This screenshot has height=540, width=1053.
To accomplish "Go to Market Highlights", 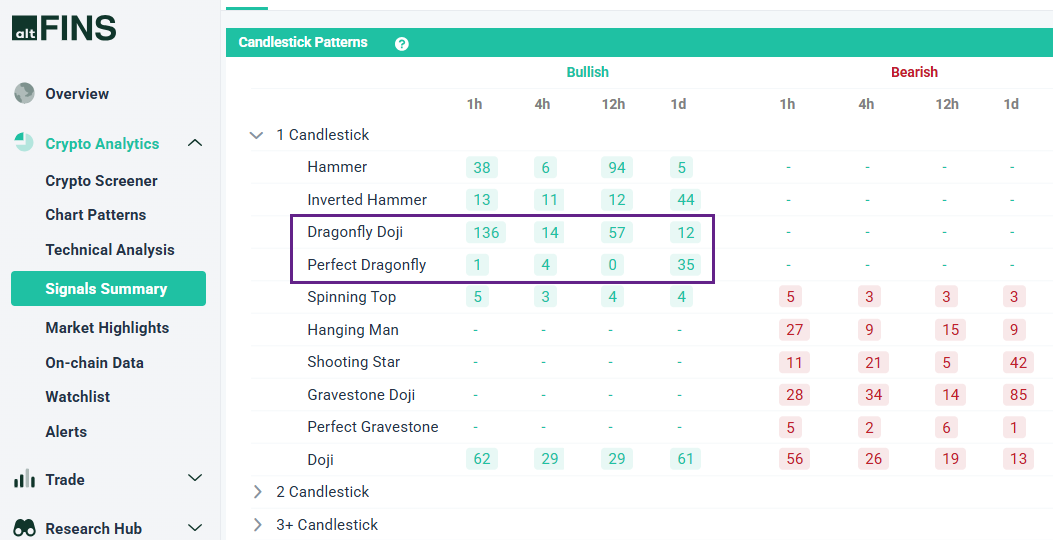I will (107, 328).
